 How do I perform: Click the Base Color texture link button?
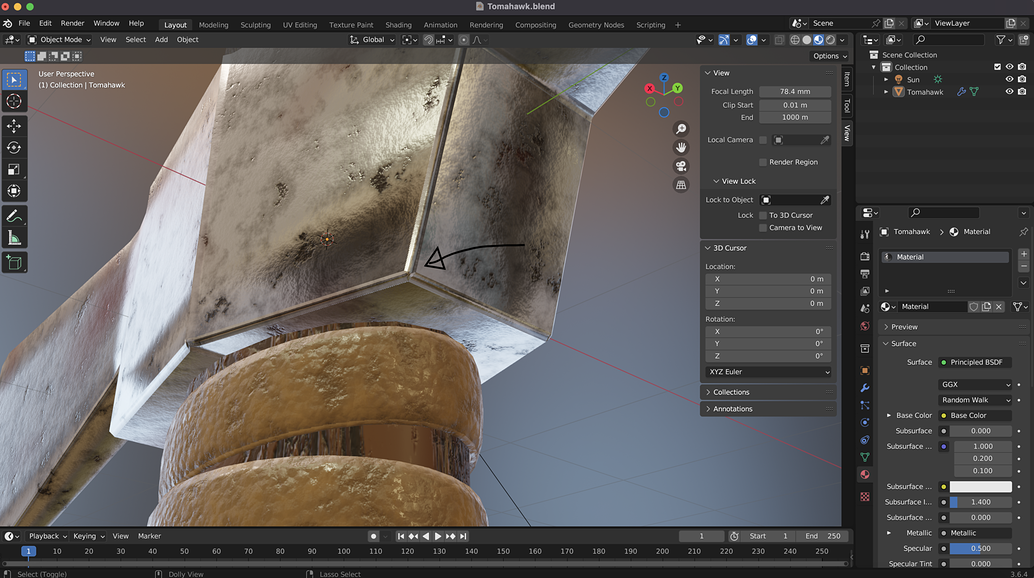click(x=975, y=416)
